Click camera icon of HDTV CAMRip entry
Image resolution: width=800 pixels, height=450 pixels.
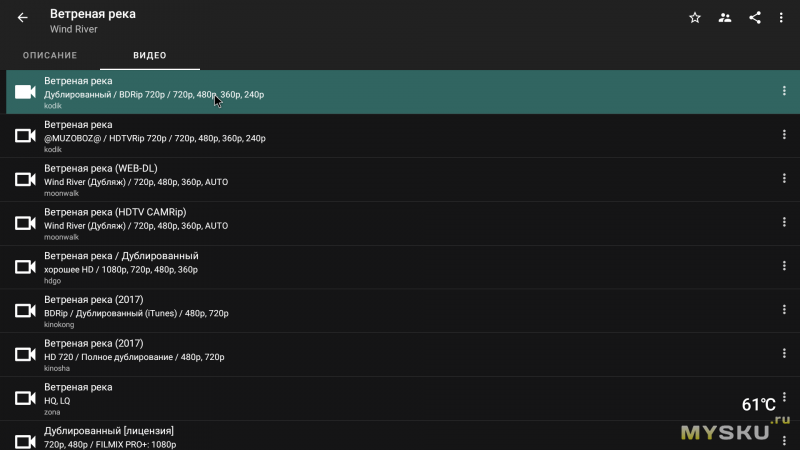[x=25, y=223]
